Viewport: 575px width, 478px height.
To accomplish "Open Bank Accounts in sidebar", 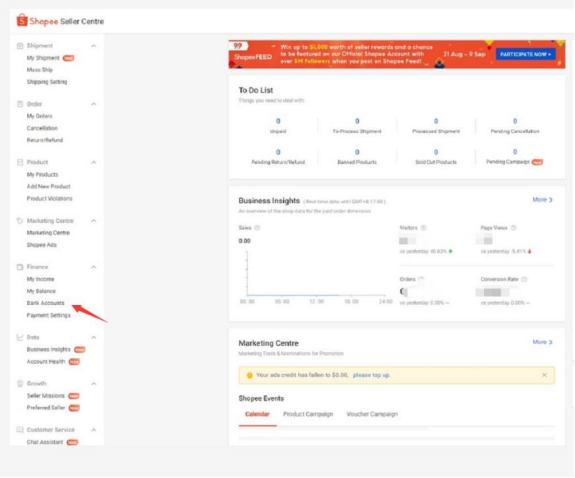I will pyautogui.click(x=45, y=303).
